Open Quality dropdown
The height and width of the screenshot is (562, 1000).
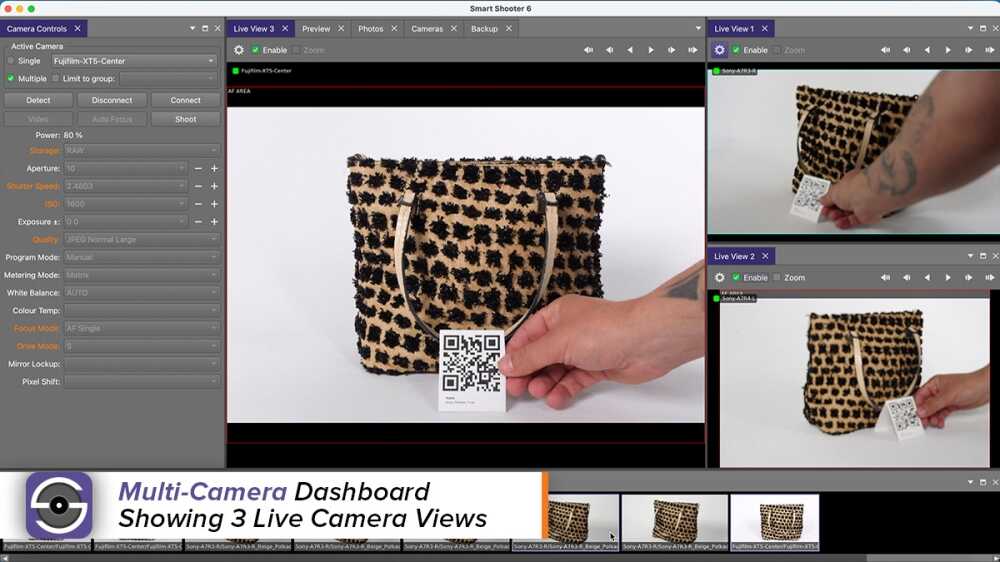[141, 239]
